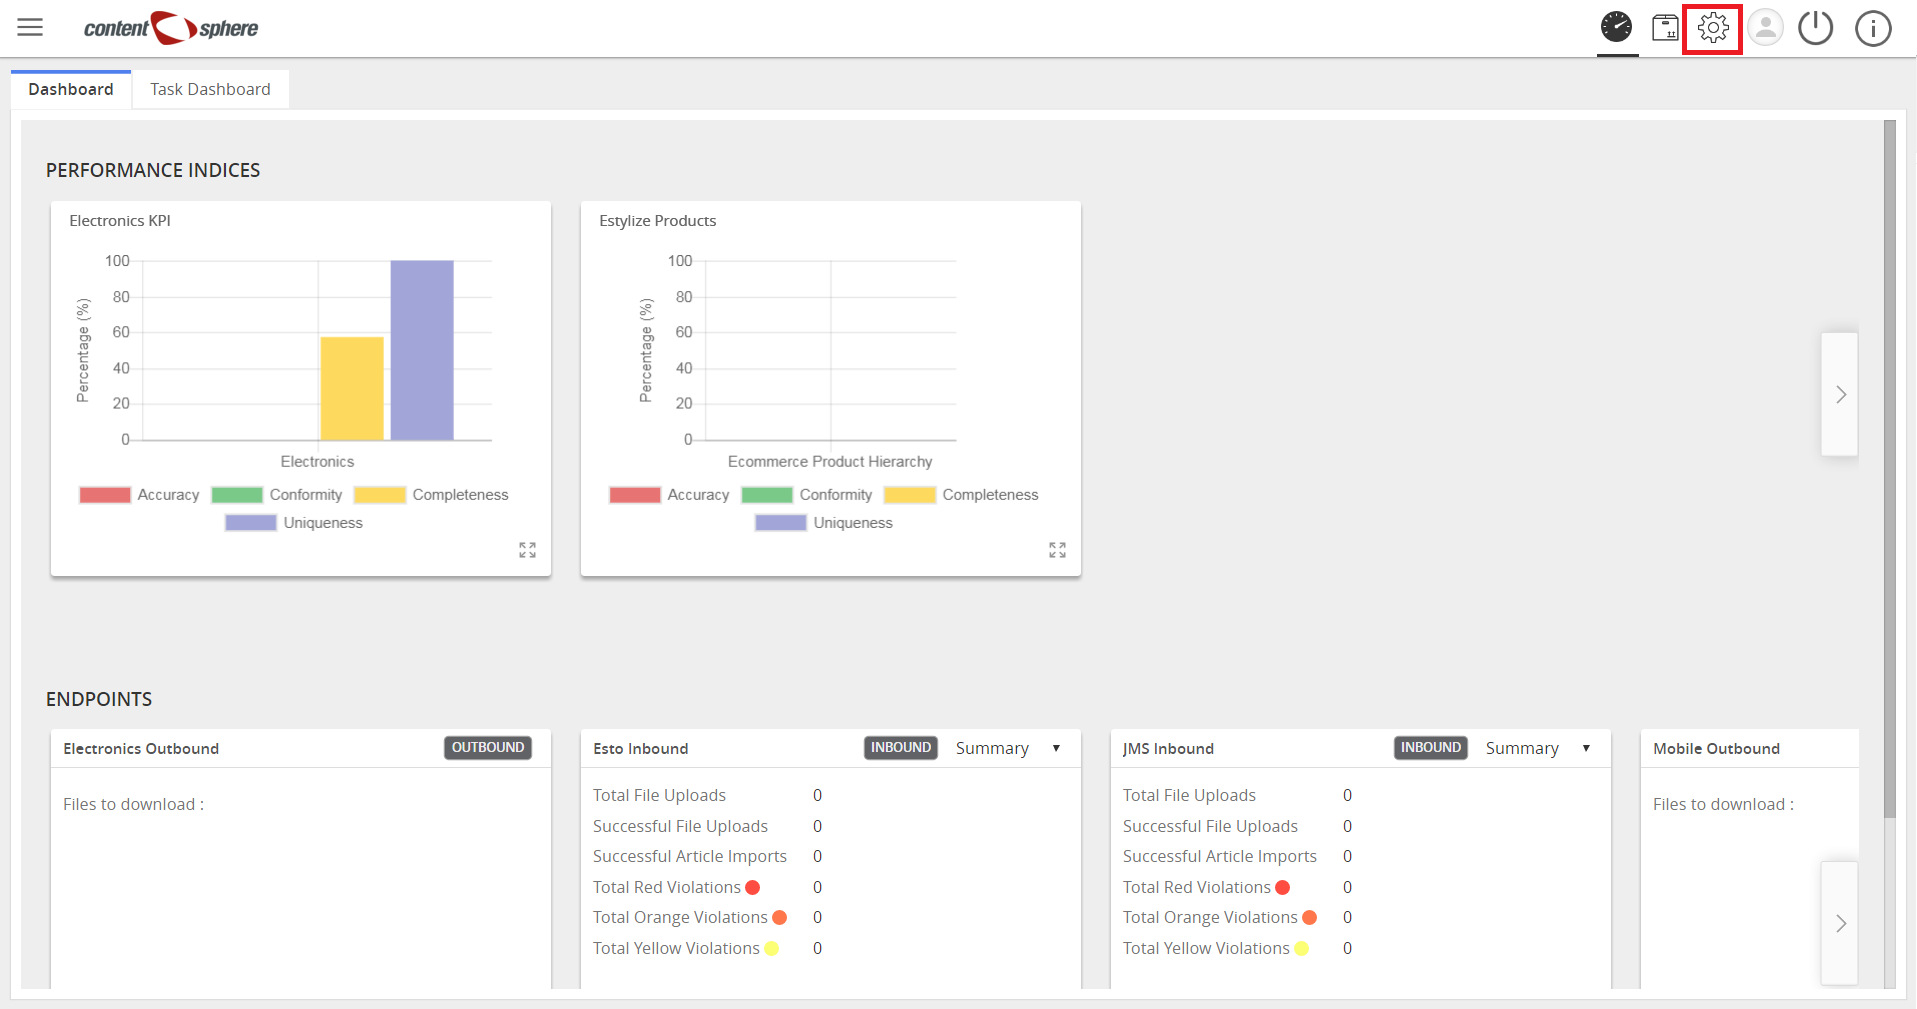
Task: Switch to the Task Dashboard tab
Action: click(210, 89)
